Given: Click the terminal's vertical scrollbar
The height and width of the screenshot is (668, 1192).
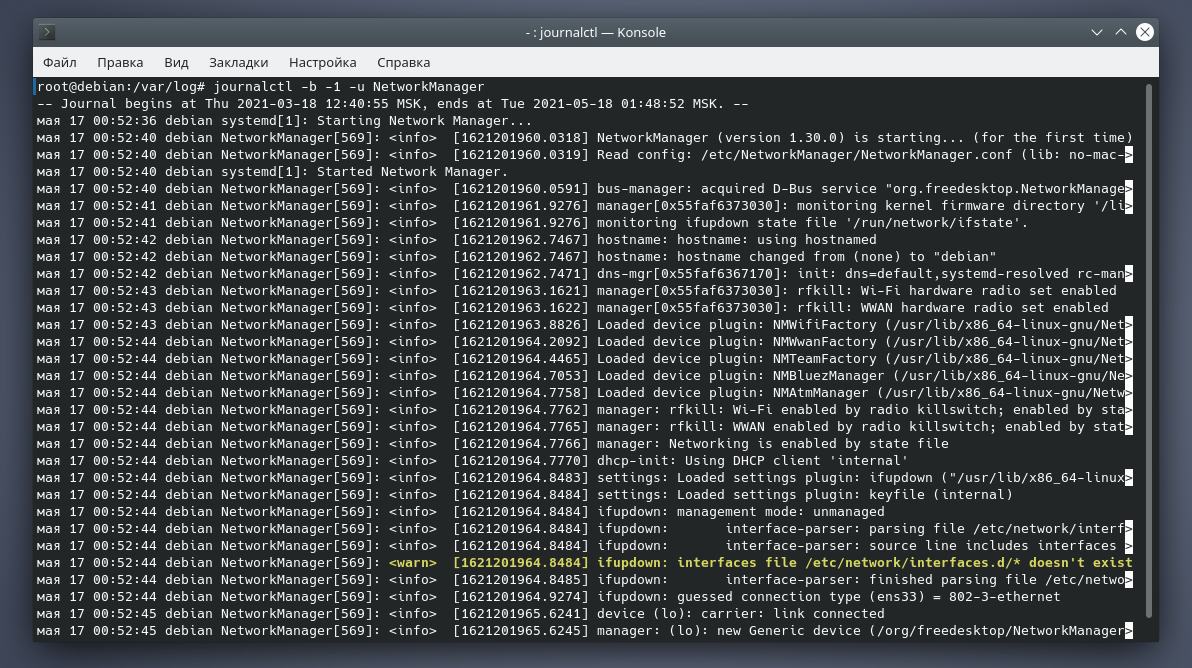Looking at the screenshot, I should point(1149,350).
